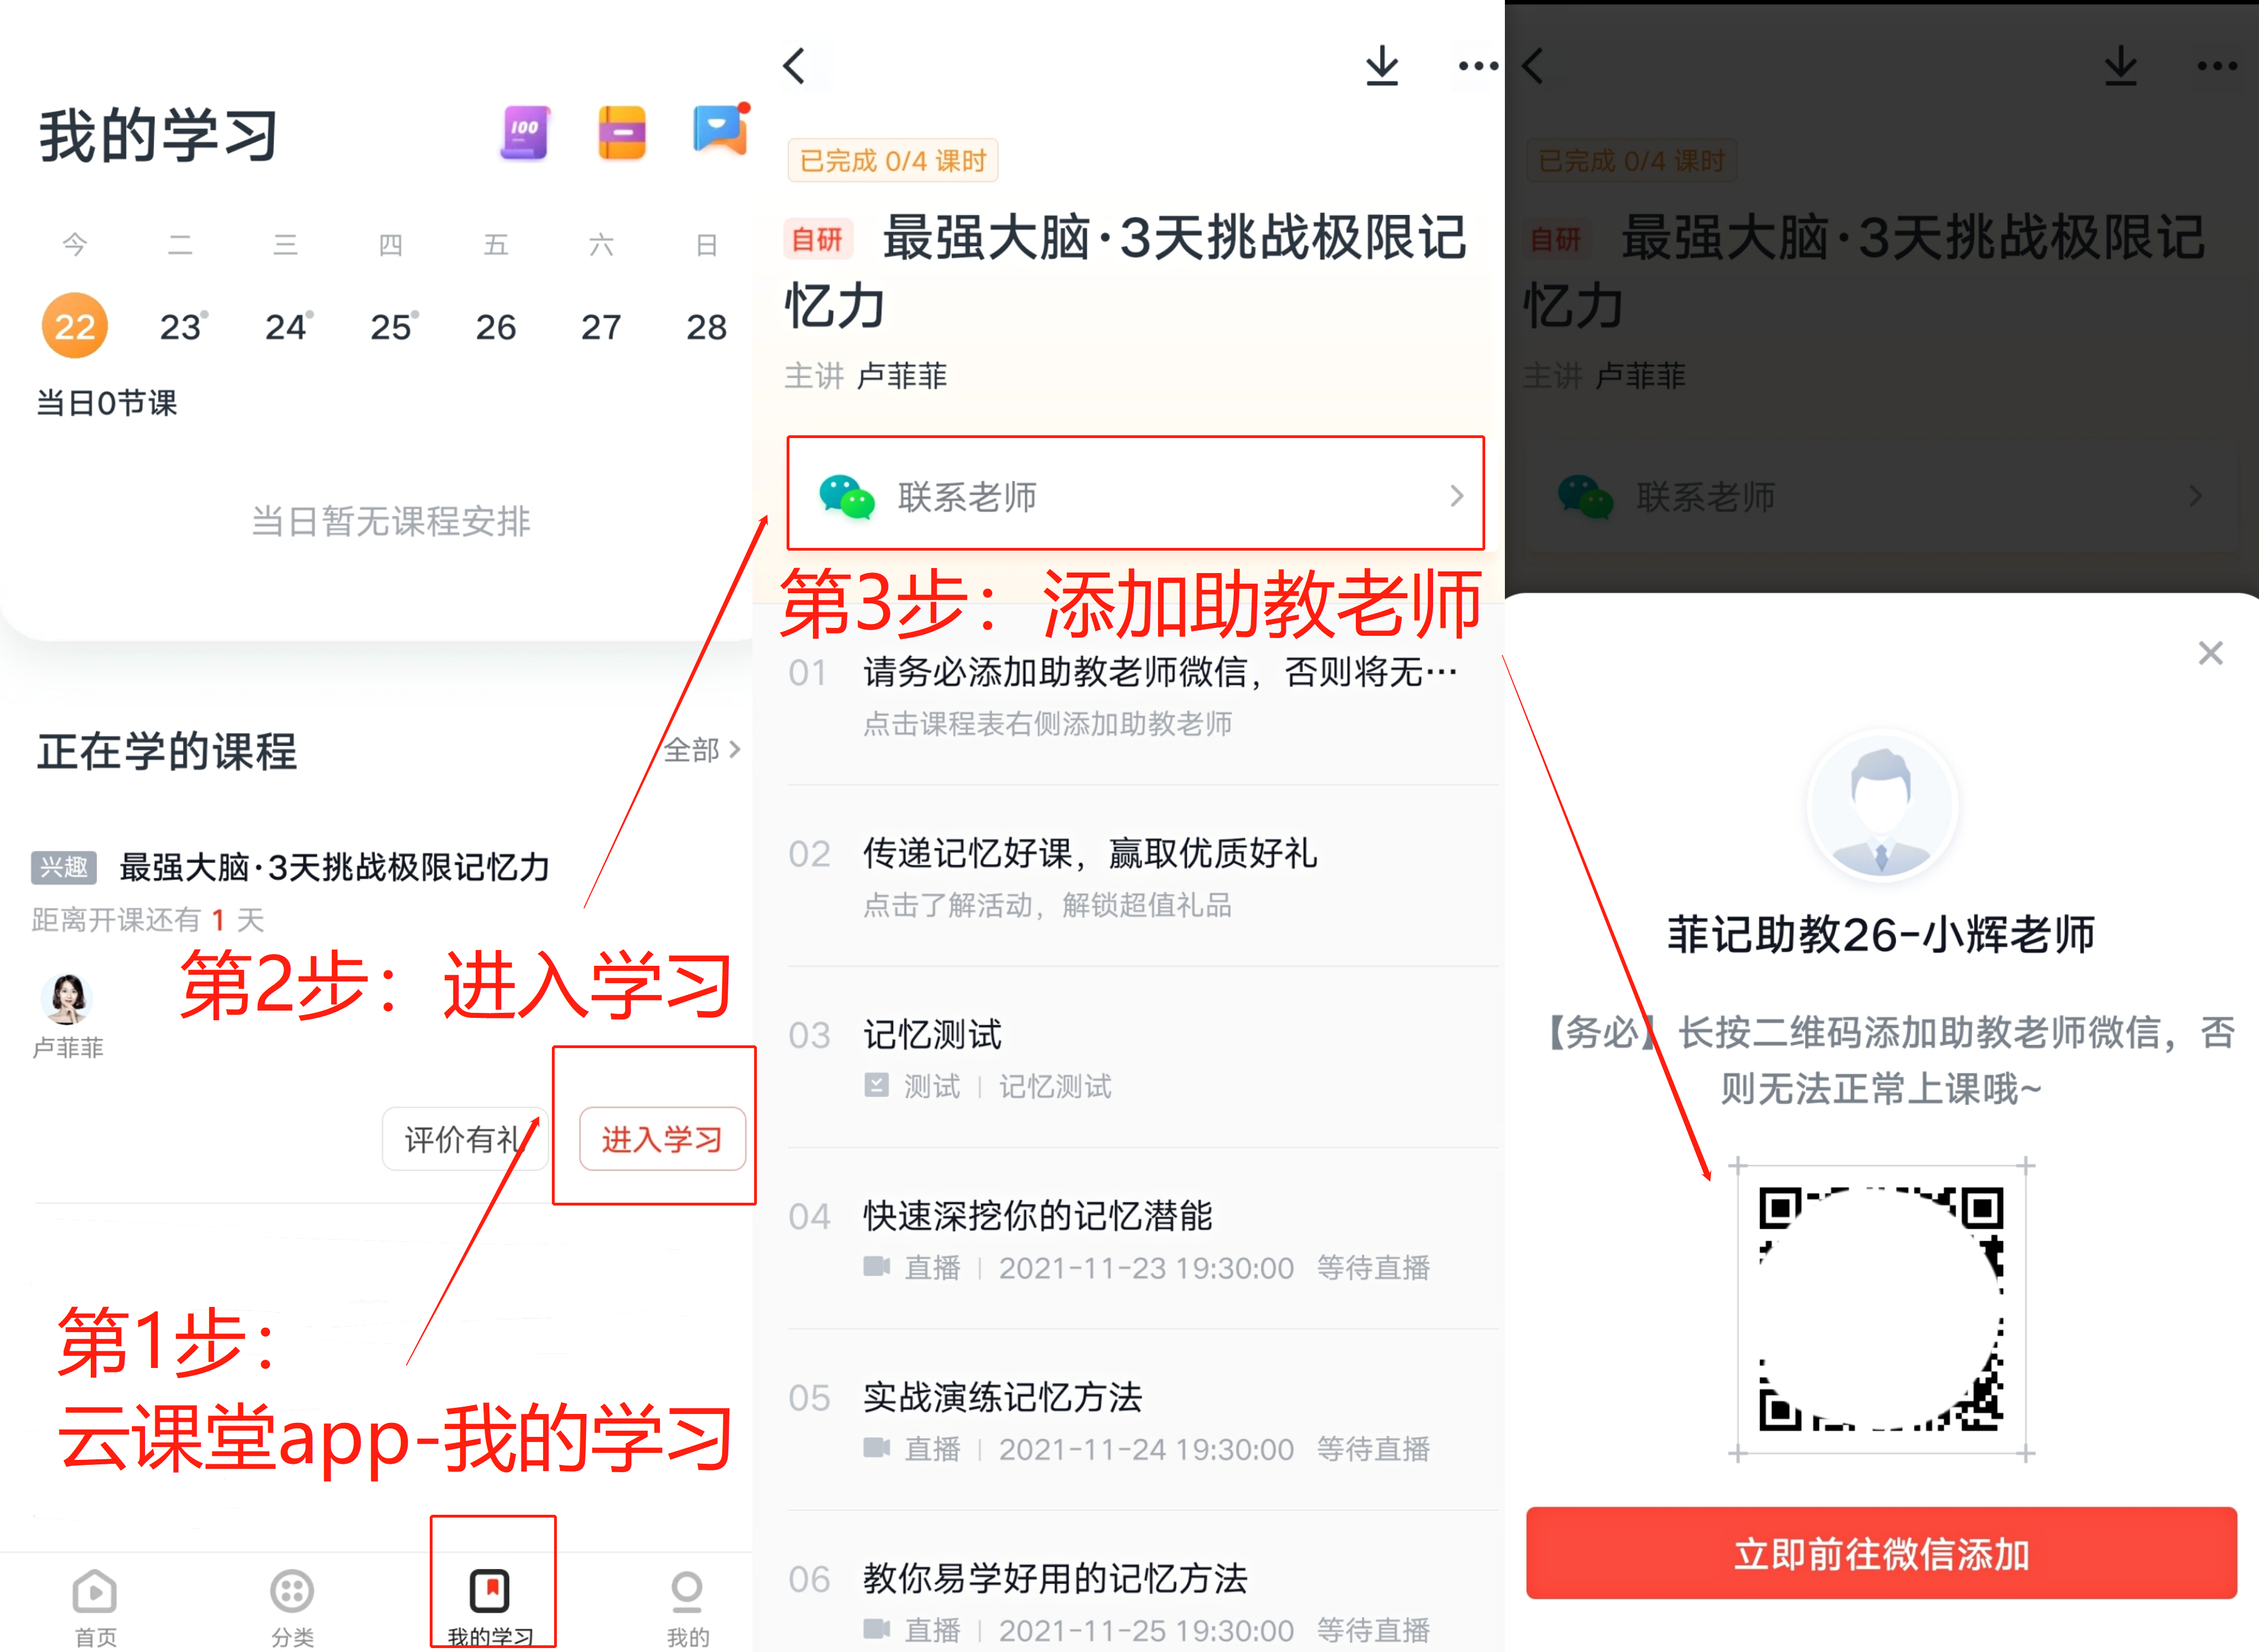Tap the WeChat icon beside 联系老师
Image resolution: width=2259 pixels, height=1652 pixels.
pos(846,496)
